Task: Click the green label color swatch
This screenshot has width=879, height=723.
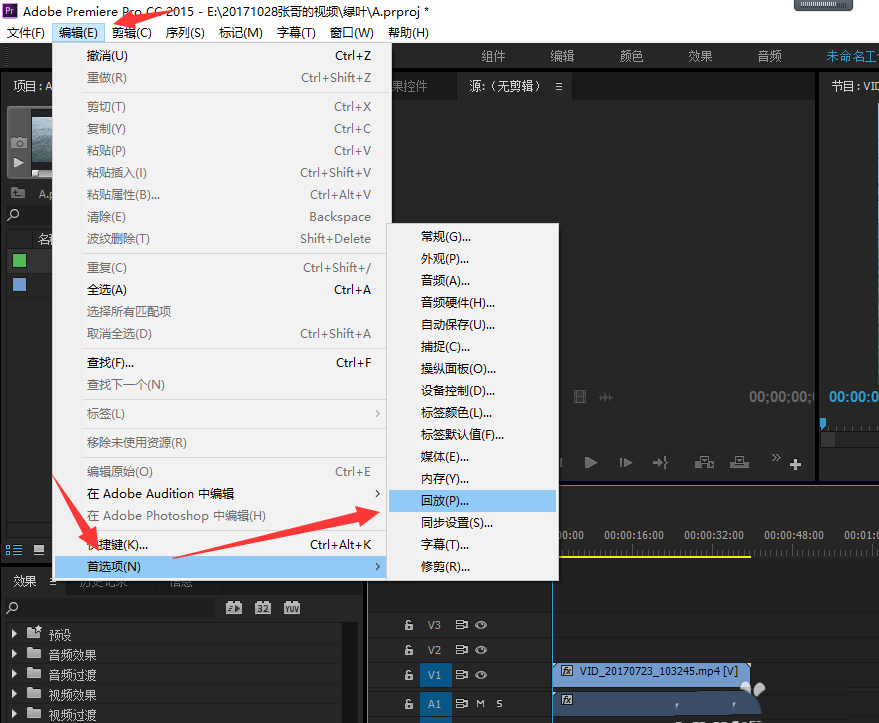Action: click(19, 259)
